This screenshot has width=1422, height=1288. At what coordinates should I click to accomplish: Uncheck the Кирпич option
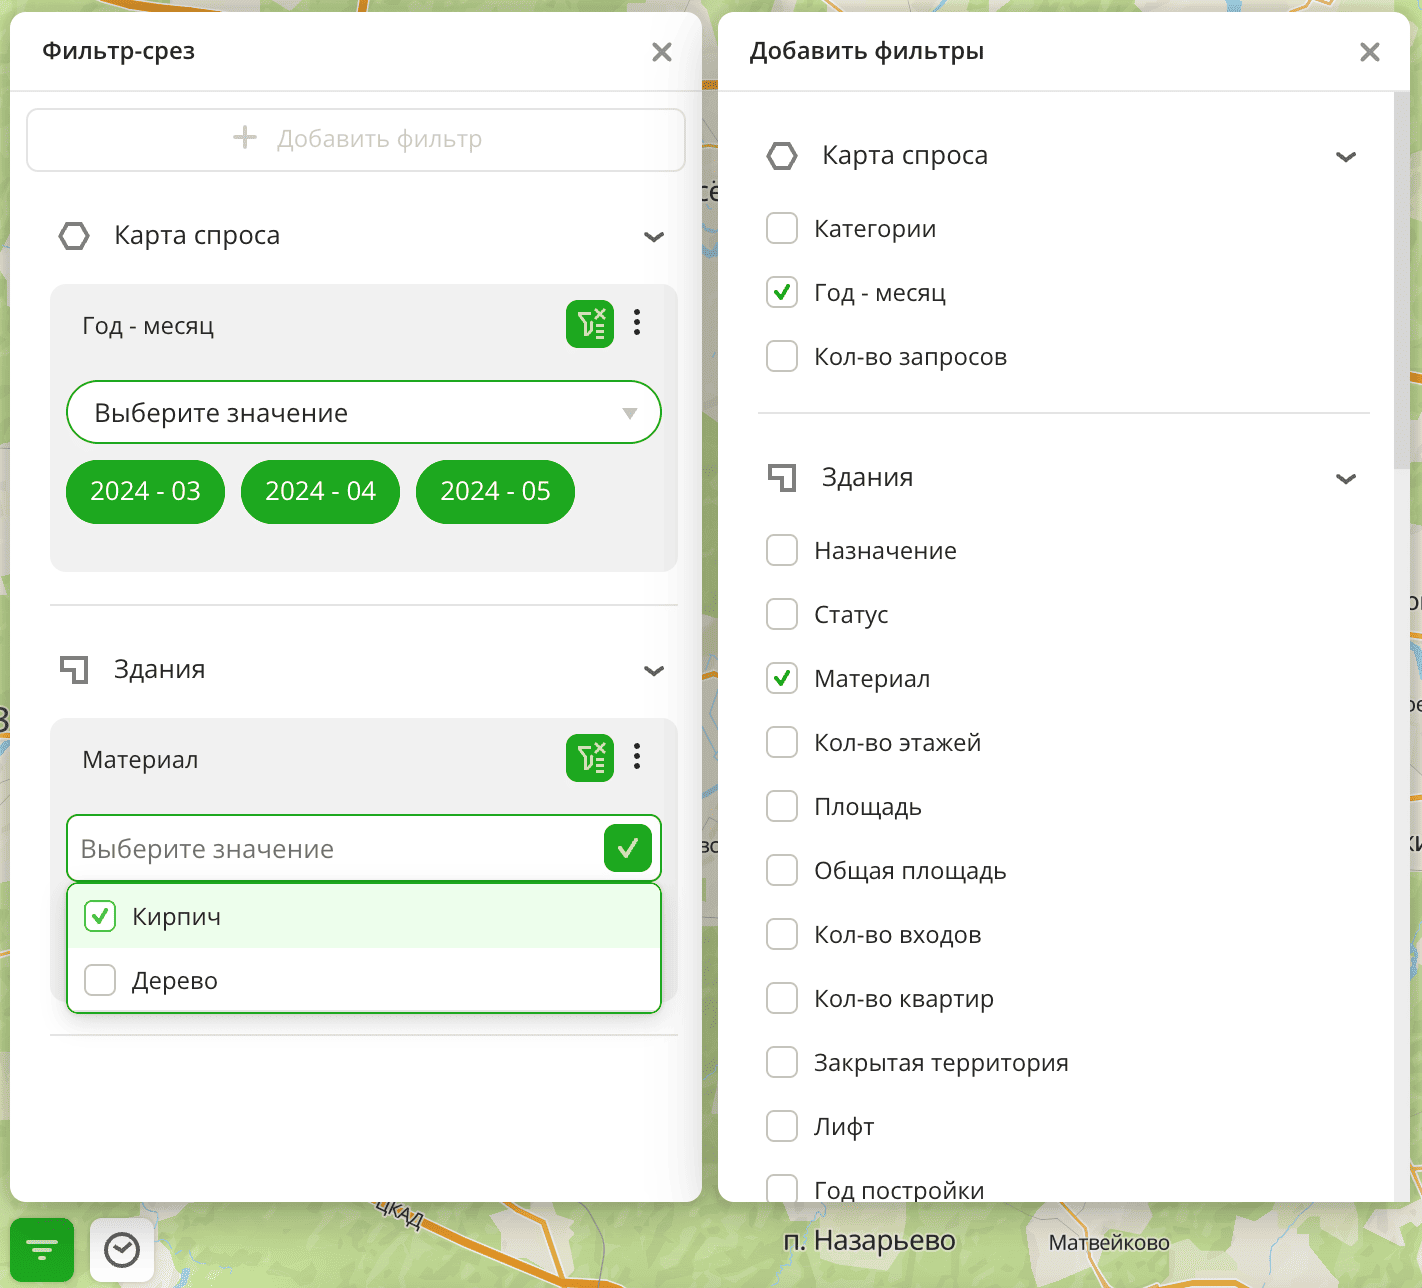point(100,916)
